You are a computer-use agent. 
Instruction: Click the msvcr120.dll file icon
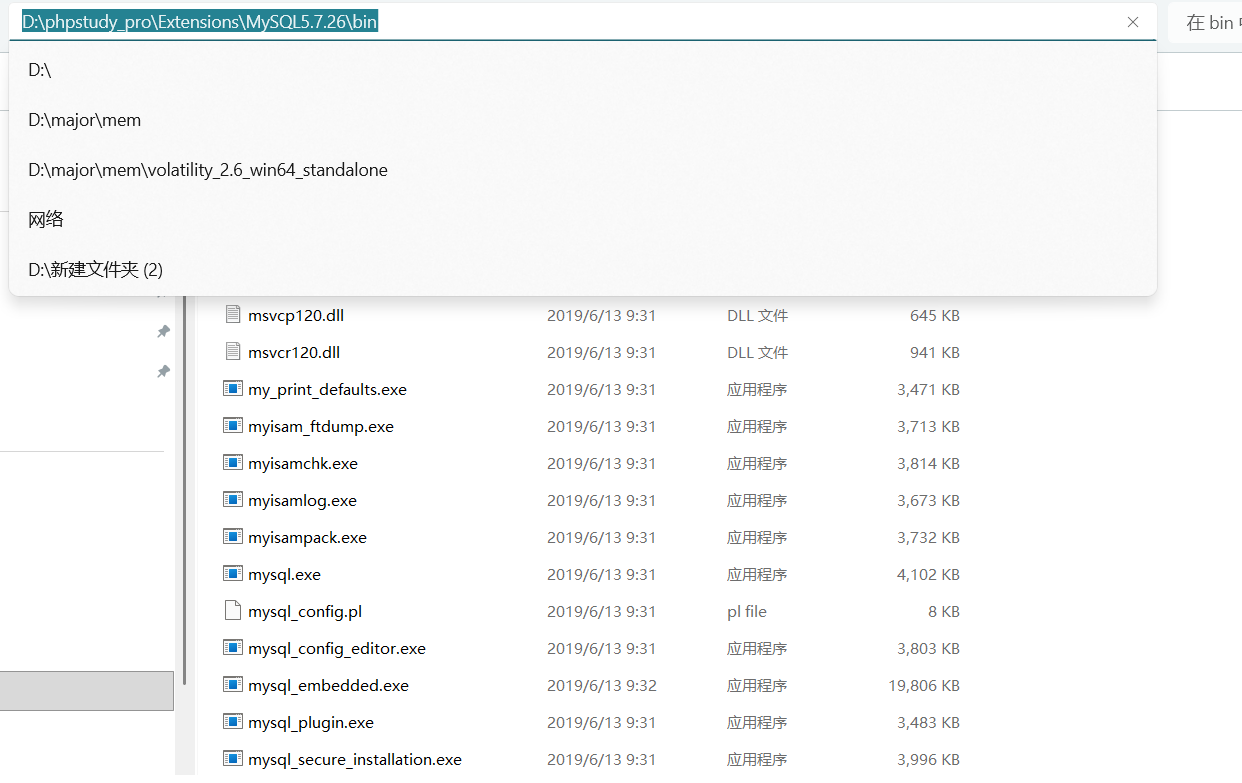click(x=233, y=352)
